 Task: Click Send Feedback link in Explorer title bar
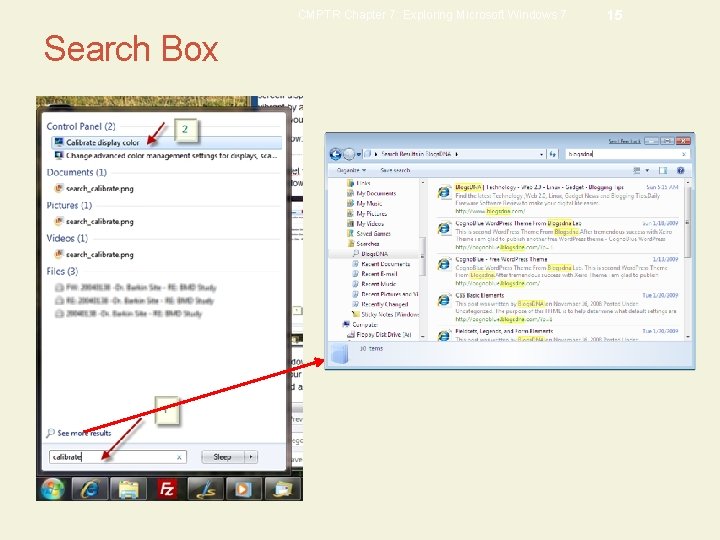[x=624, y=141]
